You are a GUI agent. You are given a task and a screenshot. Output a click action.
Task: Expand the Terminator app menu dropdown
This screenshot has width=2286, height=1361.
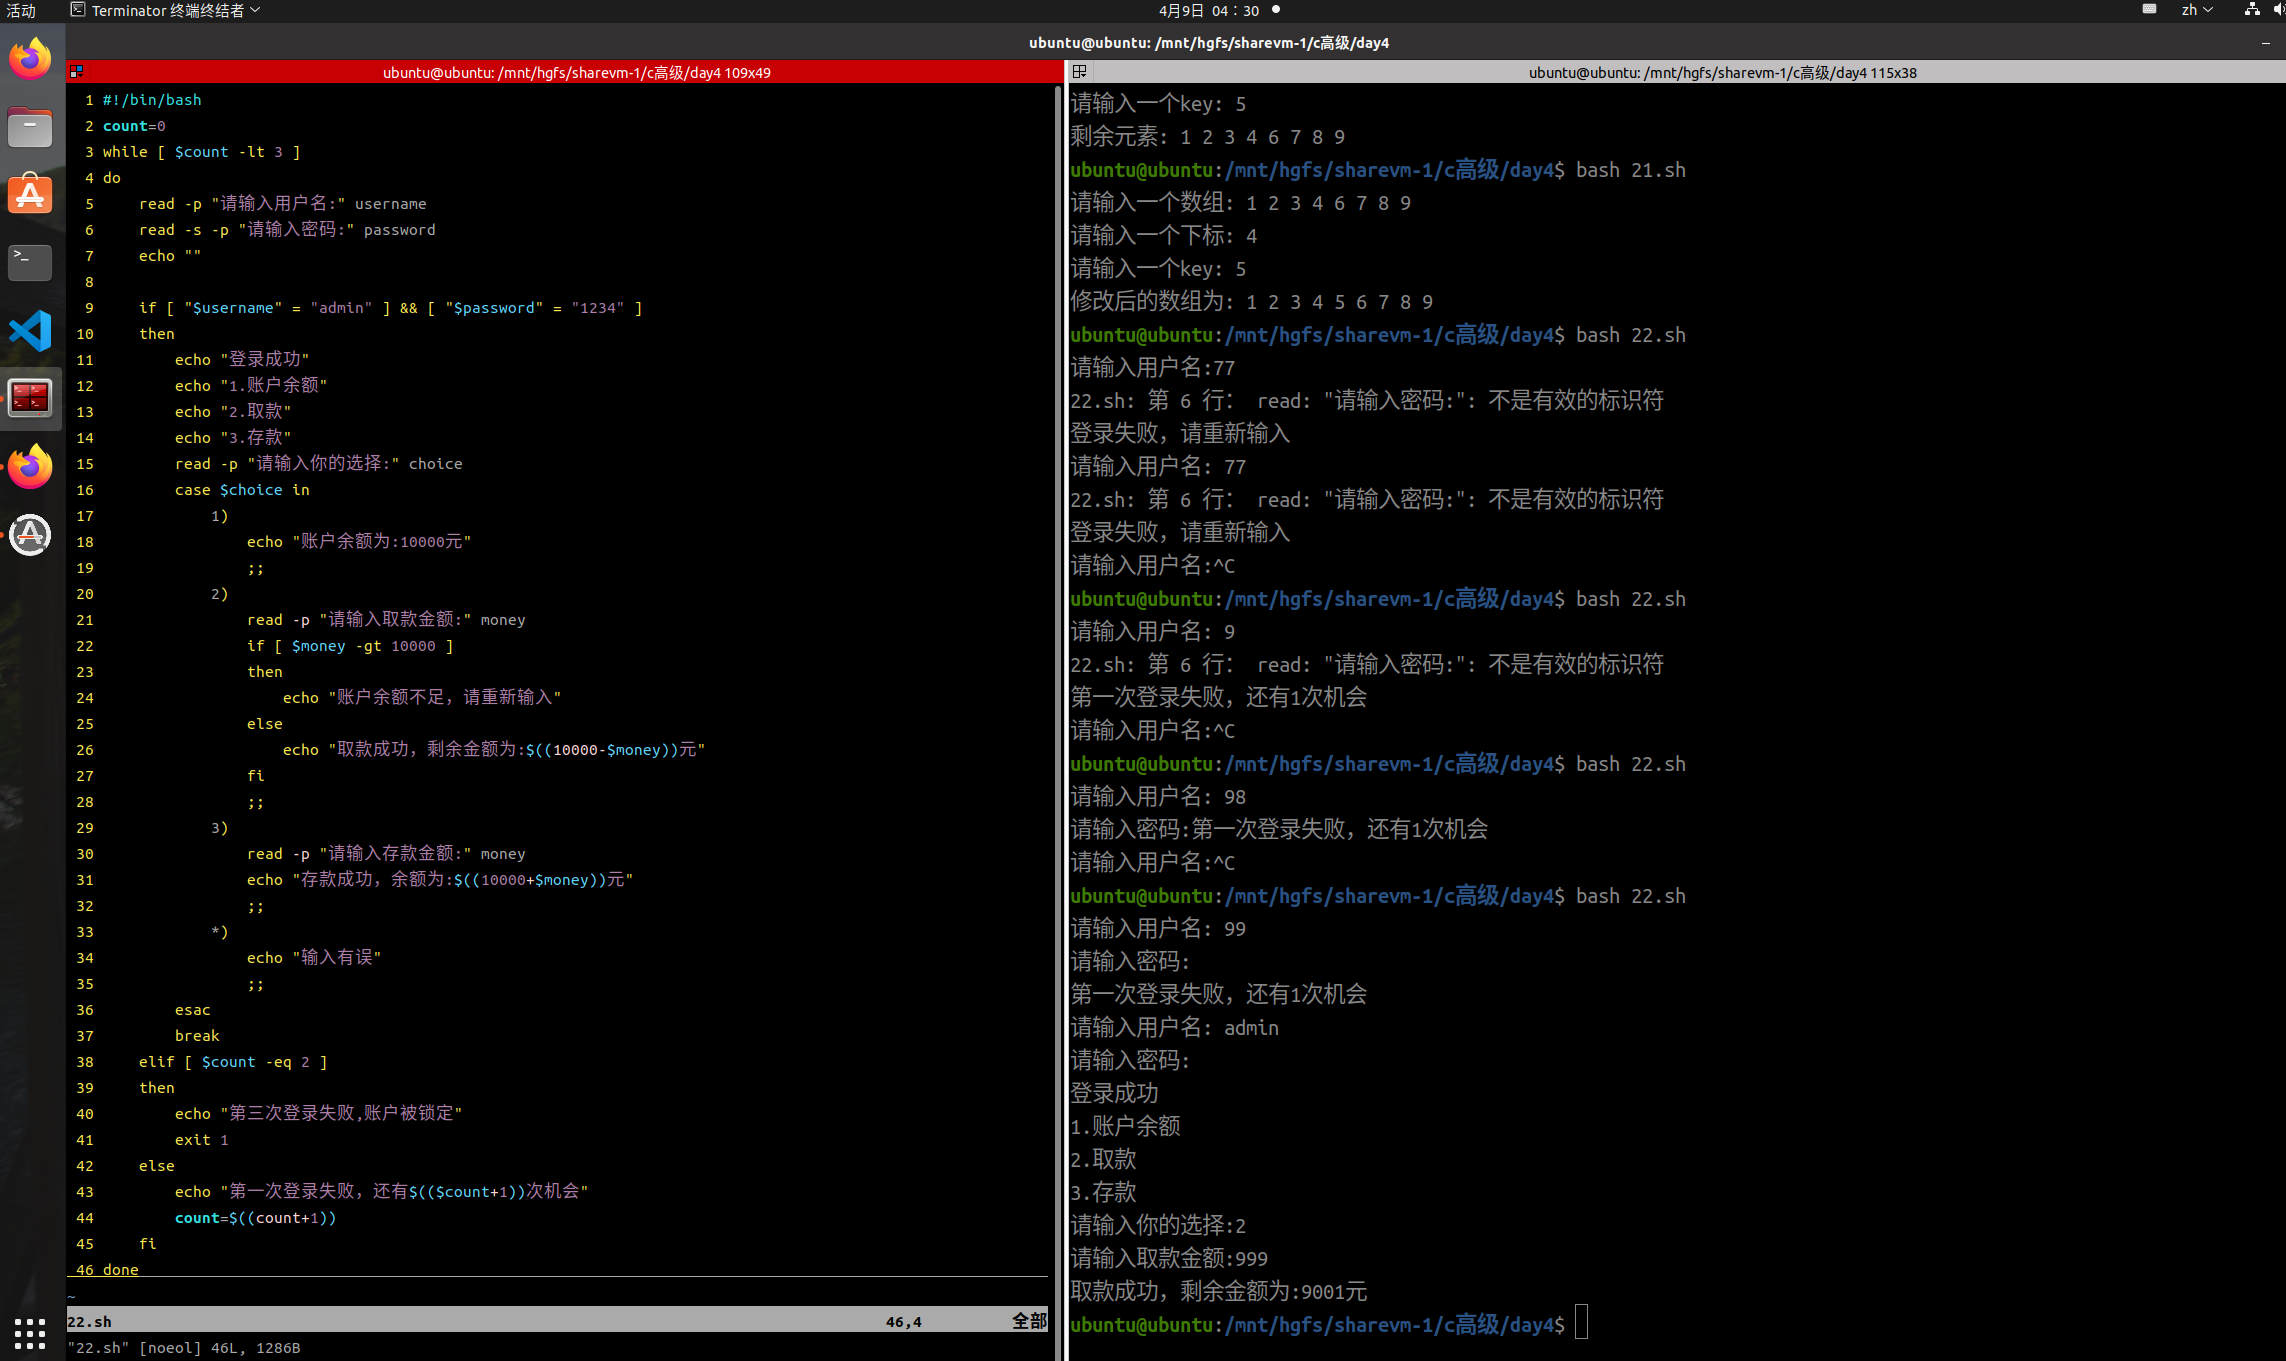[x=166, y=10]
